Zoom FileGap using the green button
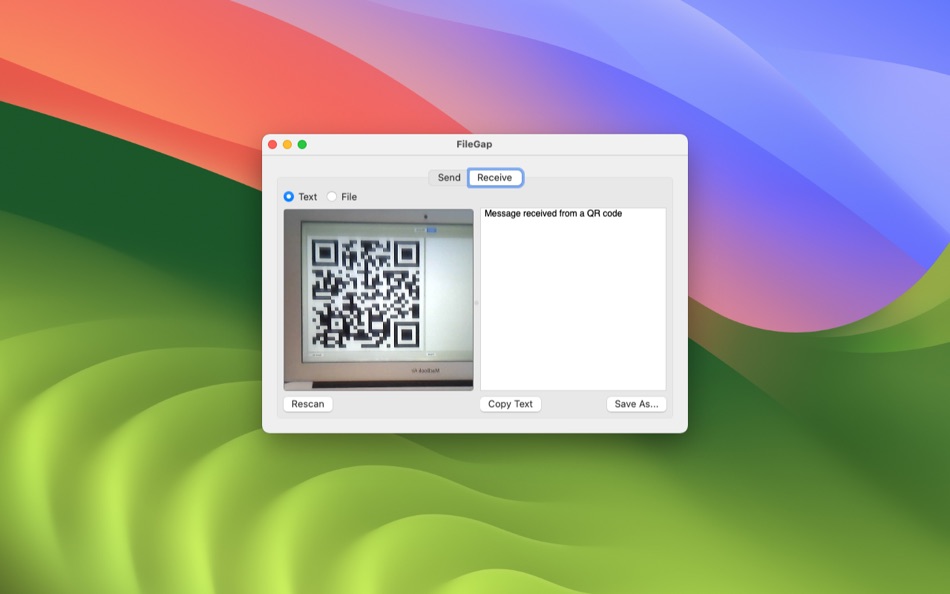Image resolution: width=950 pixels, height=594 pixels. coord(302,144)
